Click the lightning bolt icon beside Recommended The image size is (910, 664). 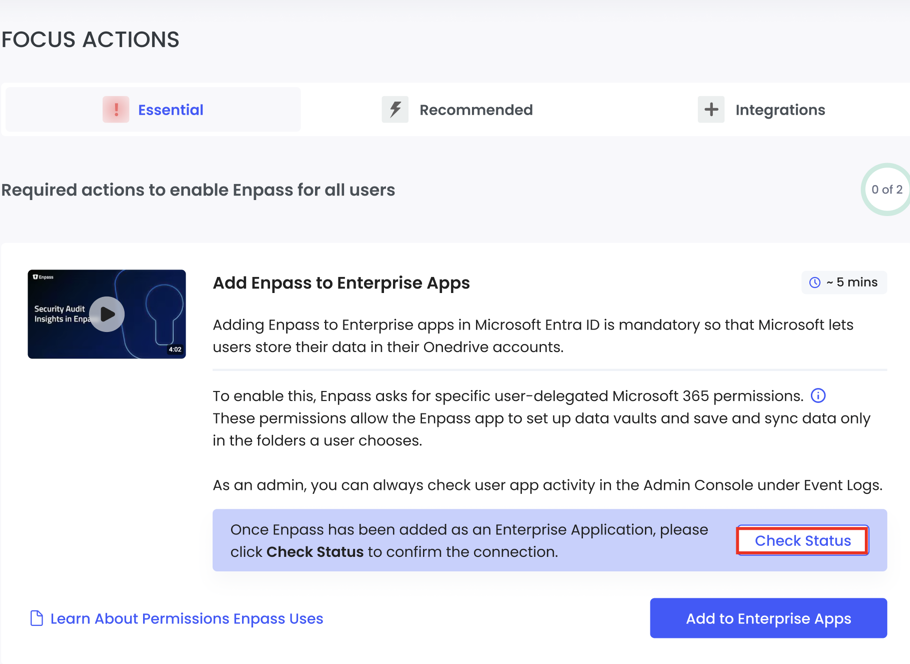coord(394,109)
